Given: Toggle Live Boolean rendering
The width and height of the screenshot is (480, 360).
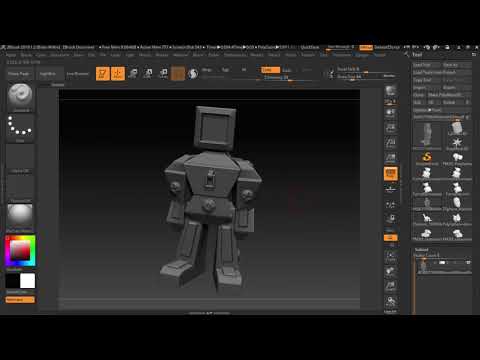Looking at the screenshot, I should coord(78,74).
